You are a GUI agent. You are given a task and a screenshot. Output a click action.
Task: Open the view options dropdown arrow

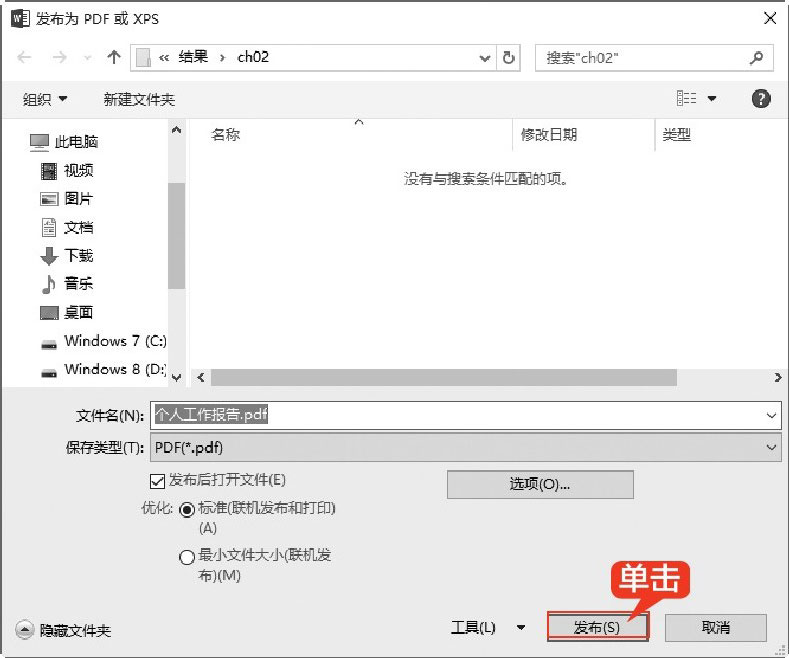tap(712, 99)
